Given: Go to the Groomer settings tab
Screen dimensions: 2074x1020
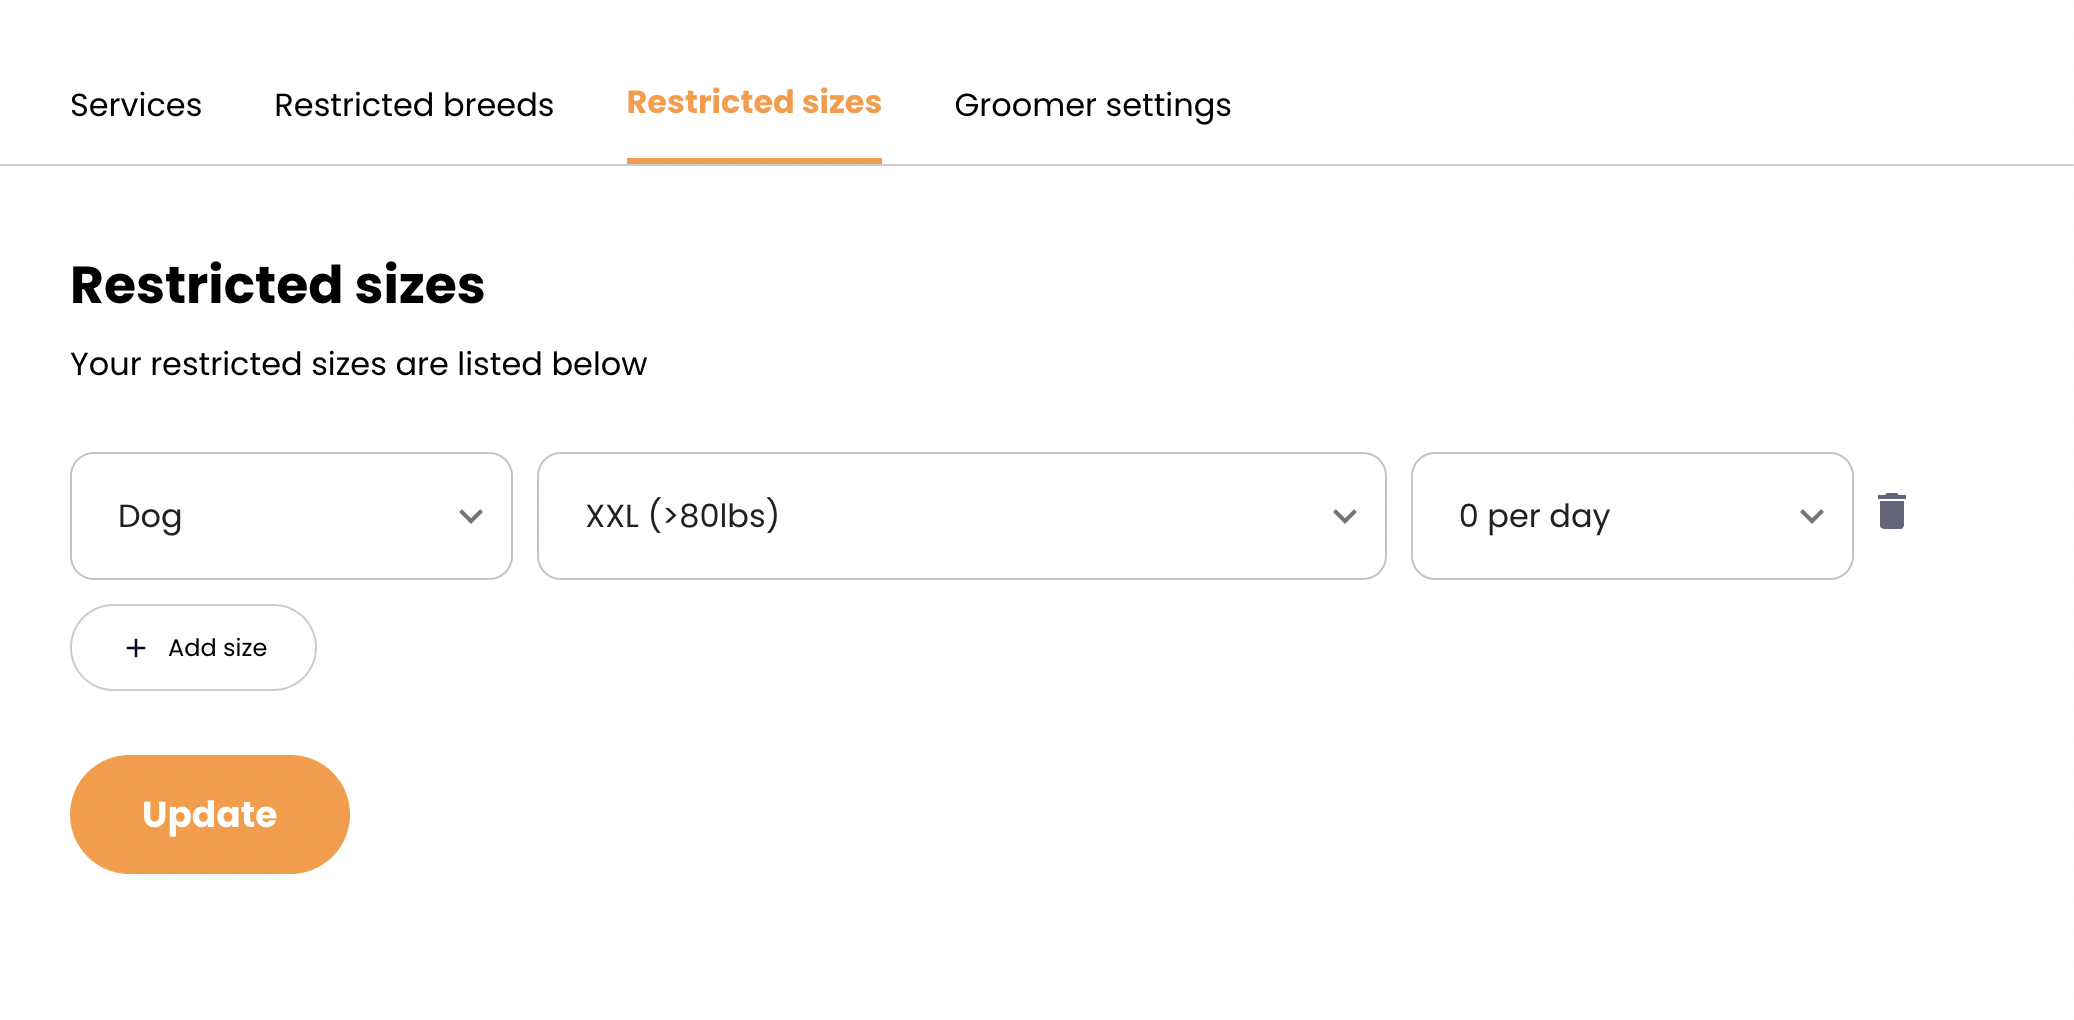Looking at the screenshot, I should [x=1092, y=105].
